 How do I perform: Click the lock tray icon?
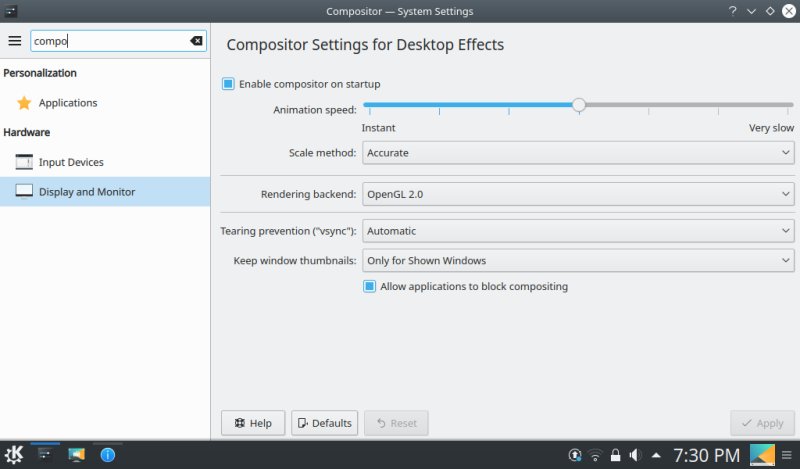[x=615, y=455]
